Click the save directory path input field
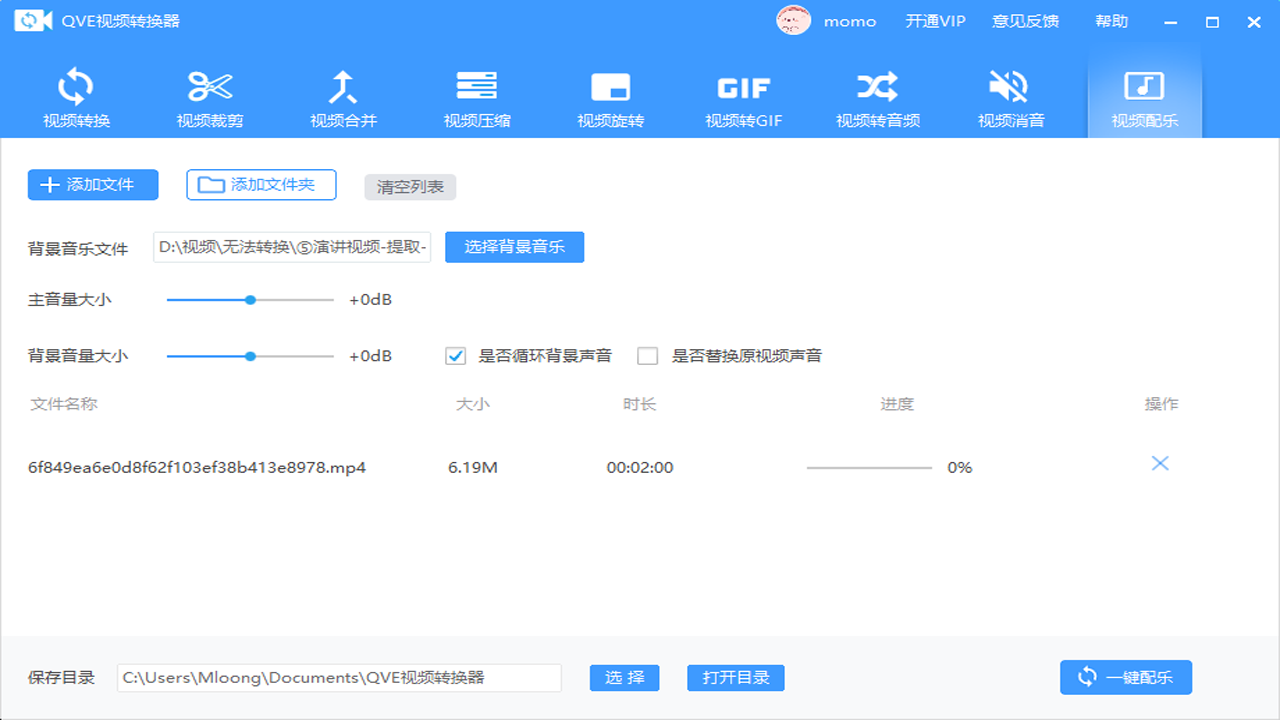 tap(340, 677)
